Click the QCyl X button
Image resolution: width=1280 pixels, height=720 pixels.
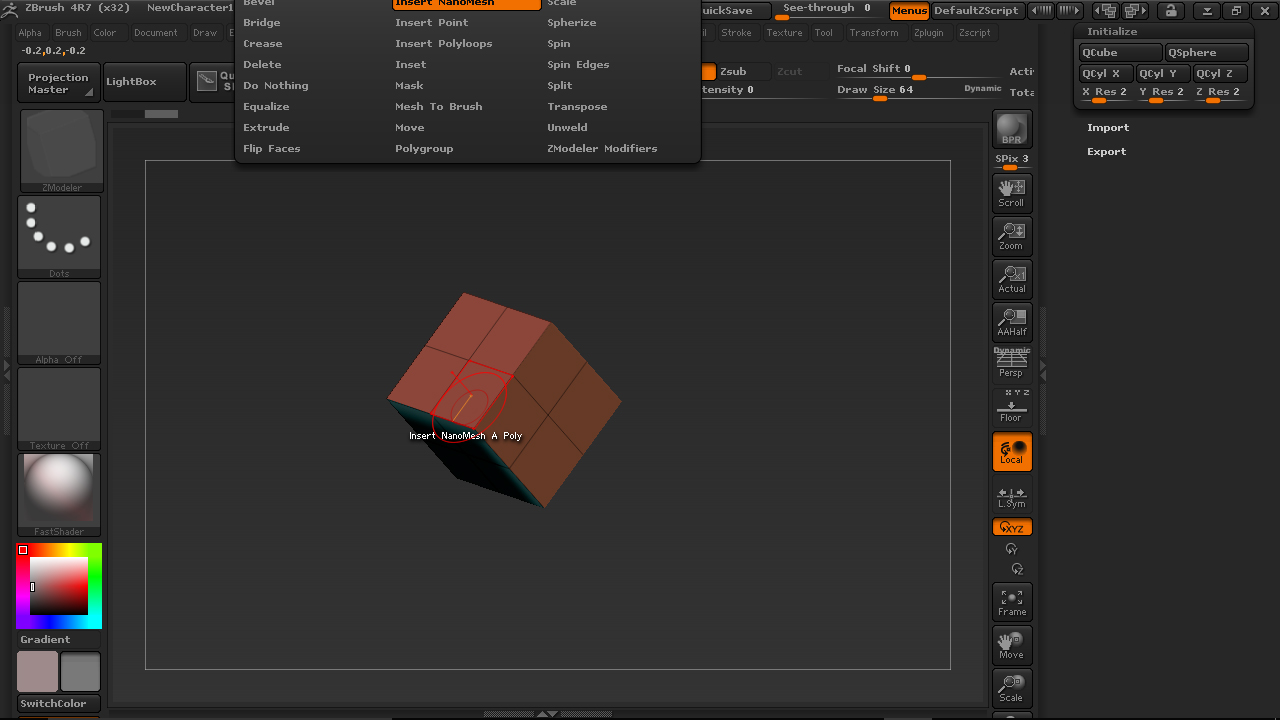[1106, 74]
